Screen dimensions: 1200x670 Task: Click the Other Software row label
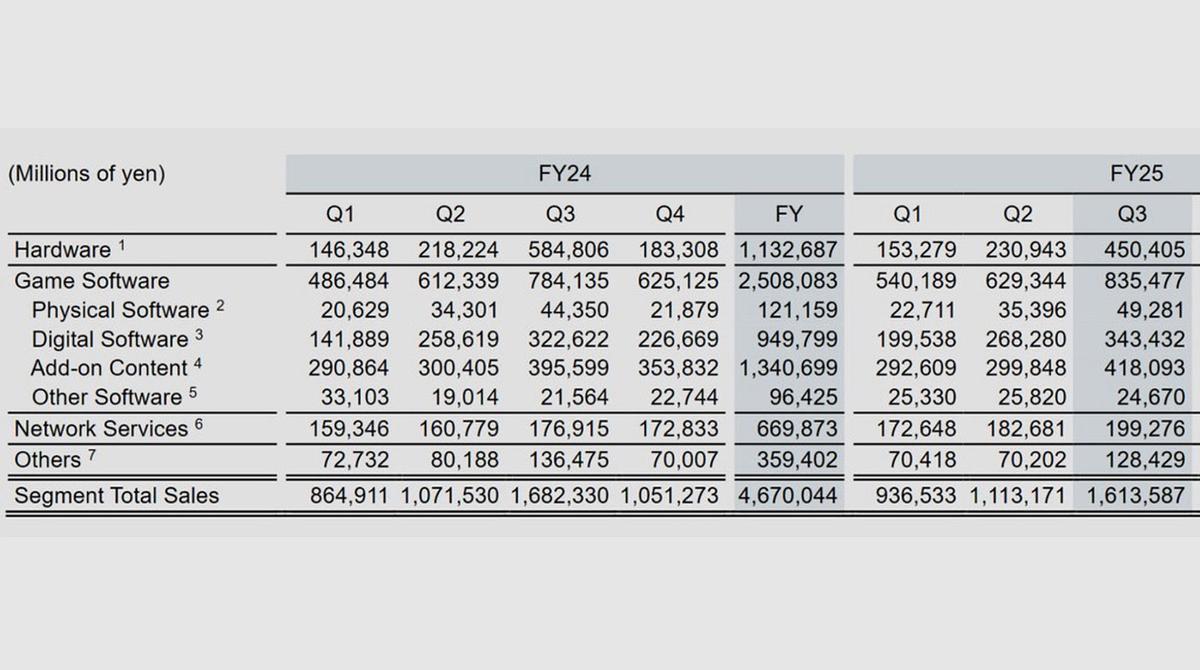click(x=107, y=397)
